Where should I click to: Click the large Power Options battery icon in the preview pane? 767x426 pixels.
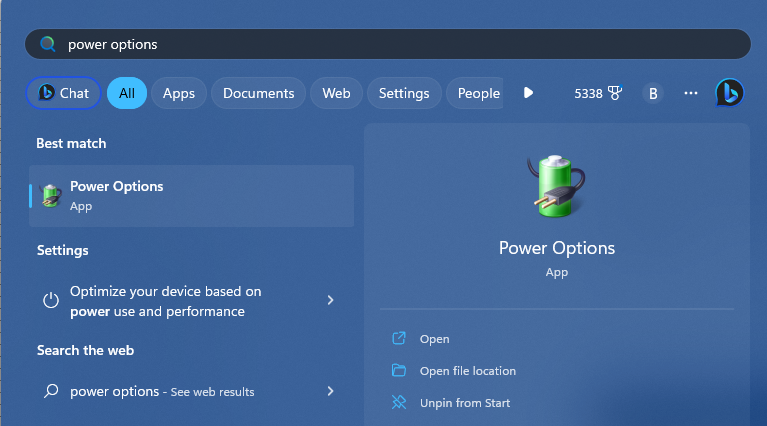tap(556, 186)
